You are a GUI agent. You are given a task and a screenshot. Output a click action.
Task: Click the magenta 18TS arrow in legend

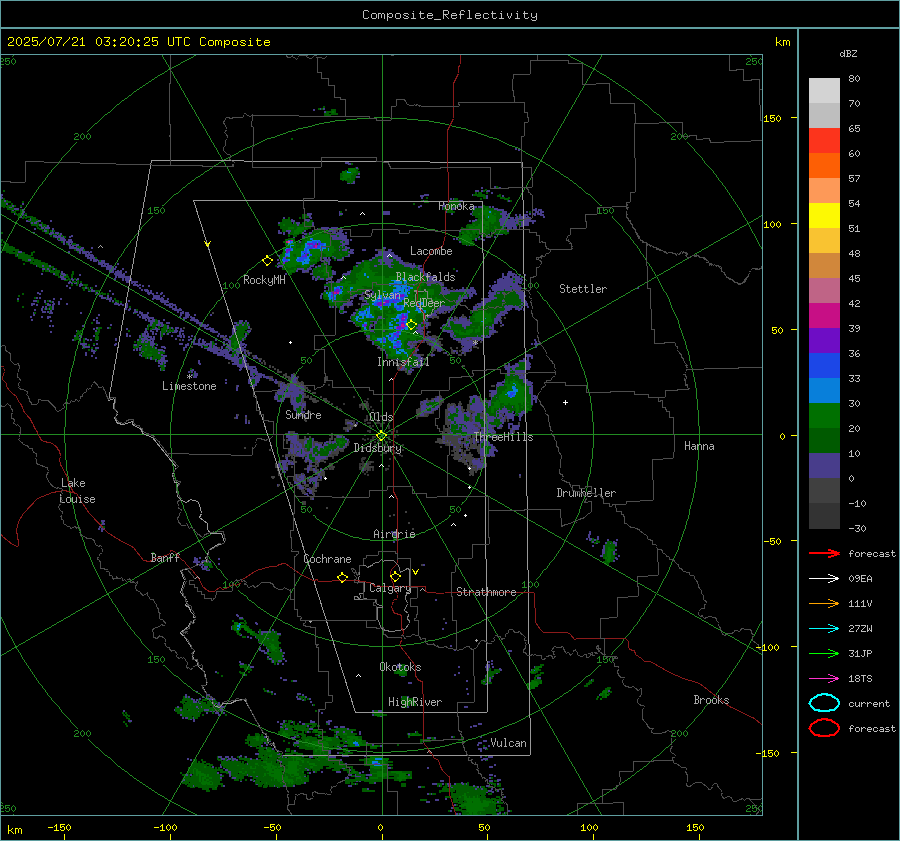point(824,679)
